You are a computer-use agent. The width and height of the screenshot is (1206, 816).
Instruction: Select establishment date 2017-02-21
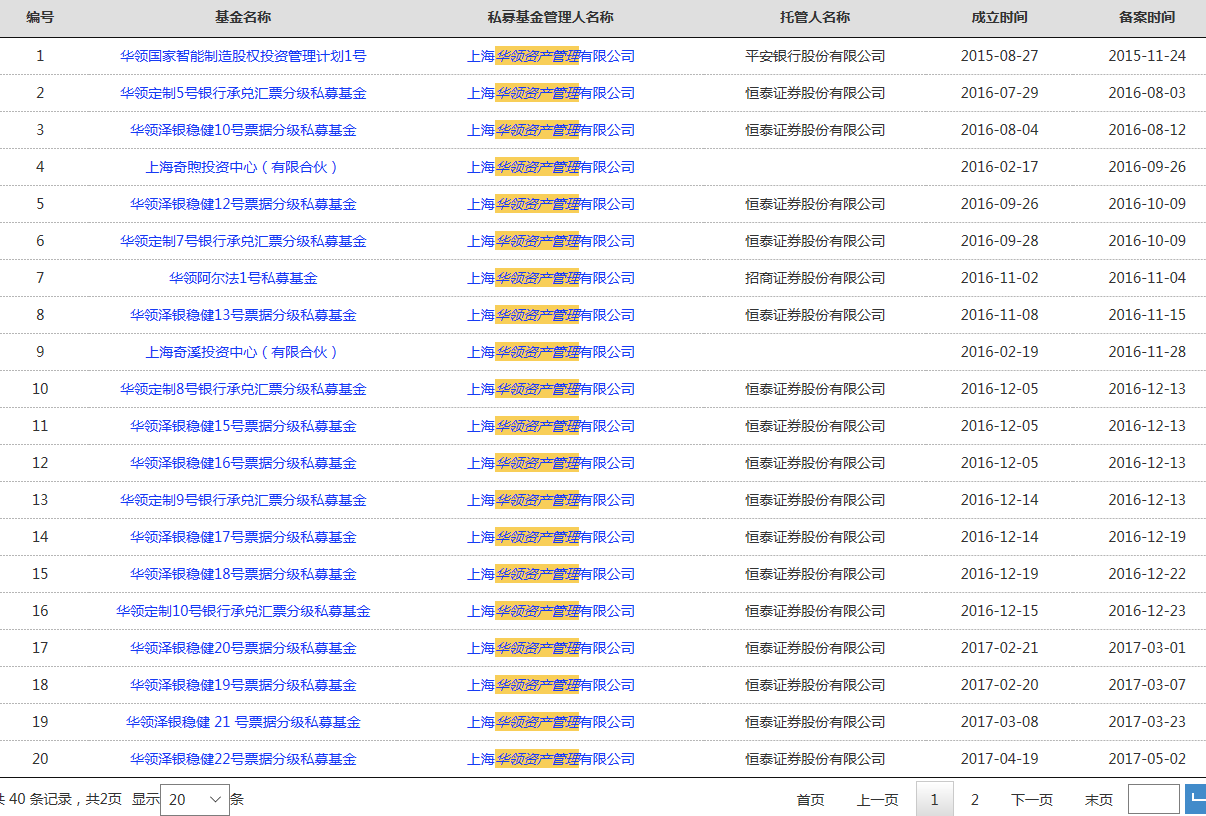pyautogui.click(x=1000, y=648)
